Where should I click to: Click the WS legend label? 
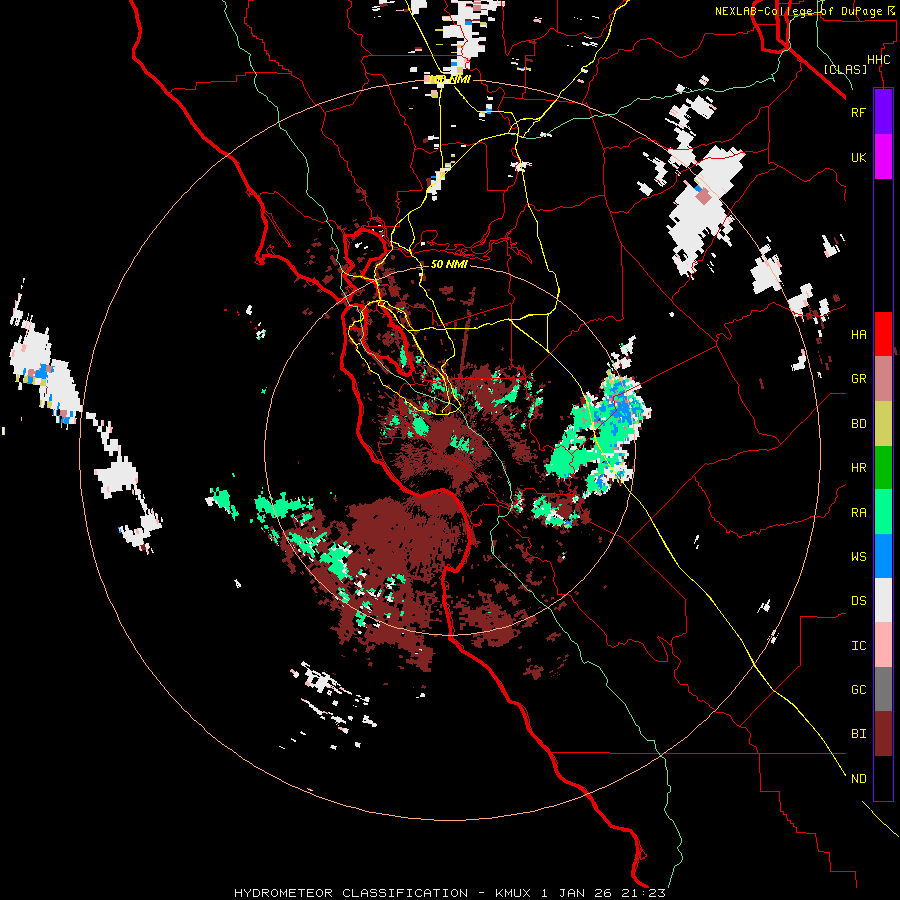(x=858, y=557)
